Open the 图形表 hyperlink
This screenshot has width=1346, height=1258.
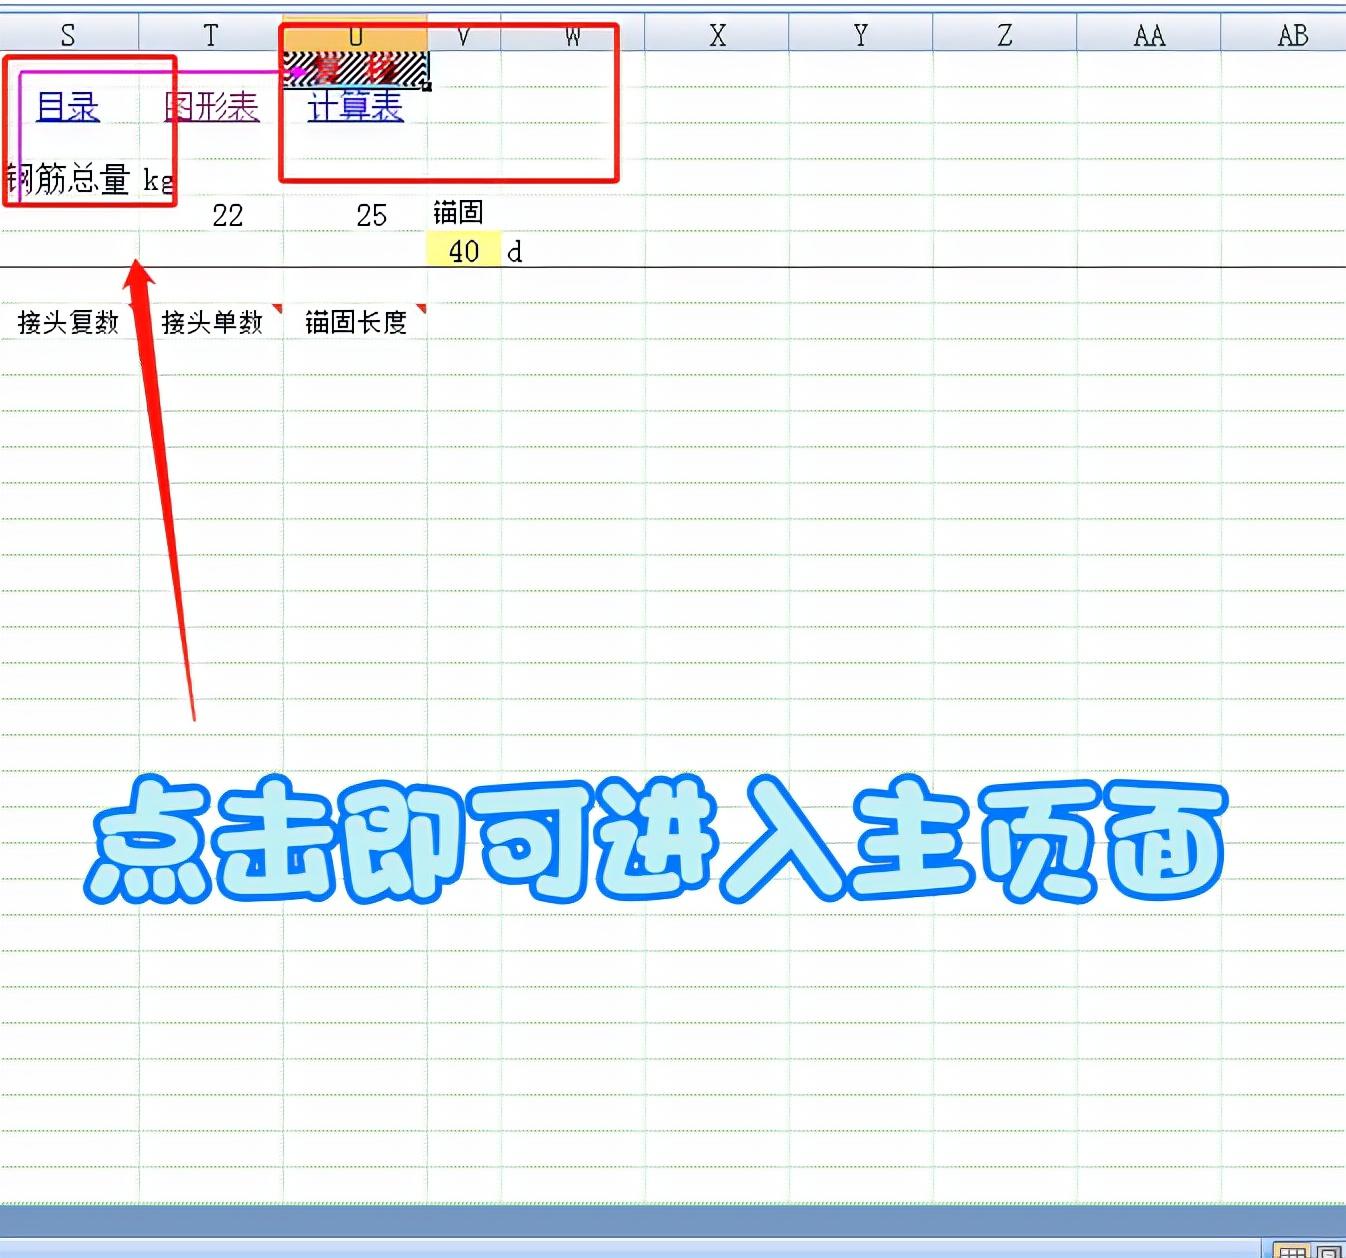[x=211, y=106]
